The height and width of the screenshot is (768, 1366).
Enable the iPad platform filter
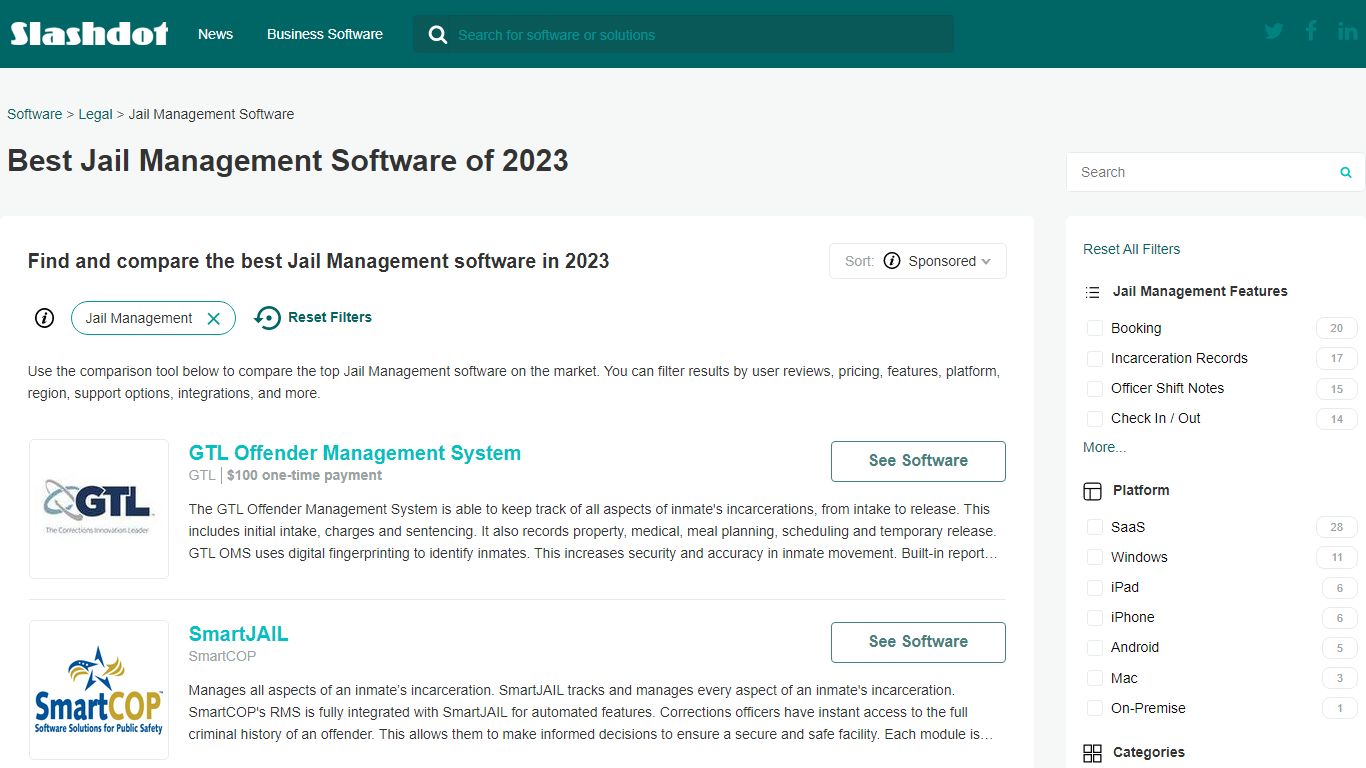pyautogui.click(x=1095, y=587)
